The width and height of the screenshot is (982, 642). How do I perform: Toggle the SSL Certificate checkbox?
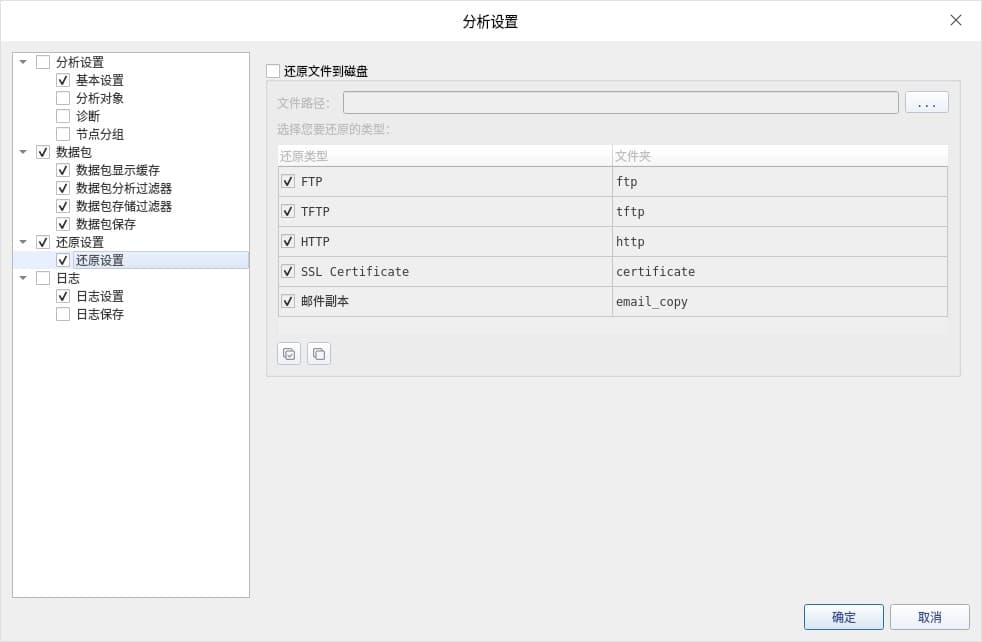coord(288,272)
